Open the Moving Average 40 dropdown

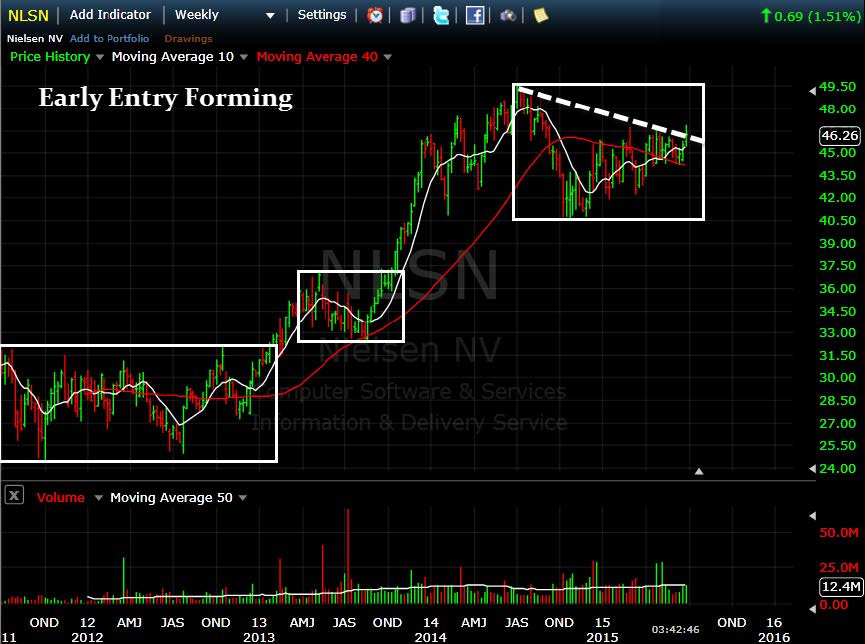point(388,57)
